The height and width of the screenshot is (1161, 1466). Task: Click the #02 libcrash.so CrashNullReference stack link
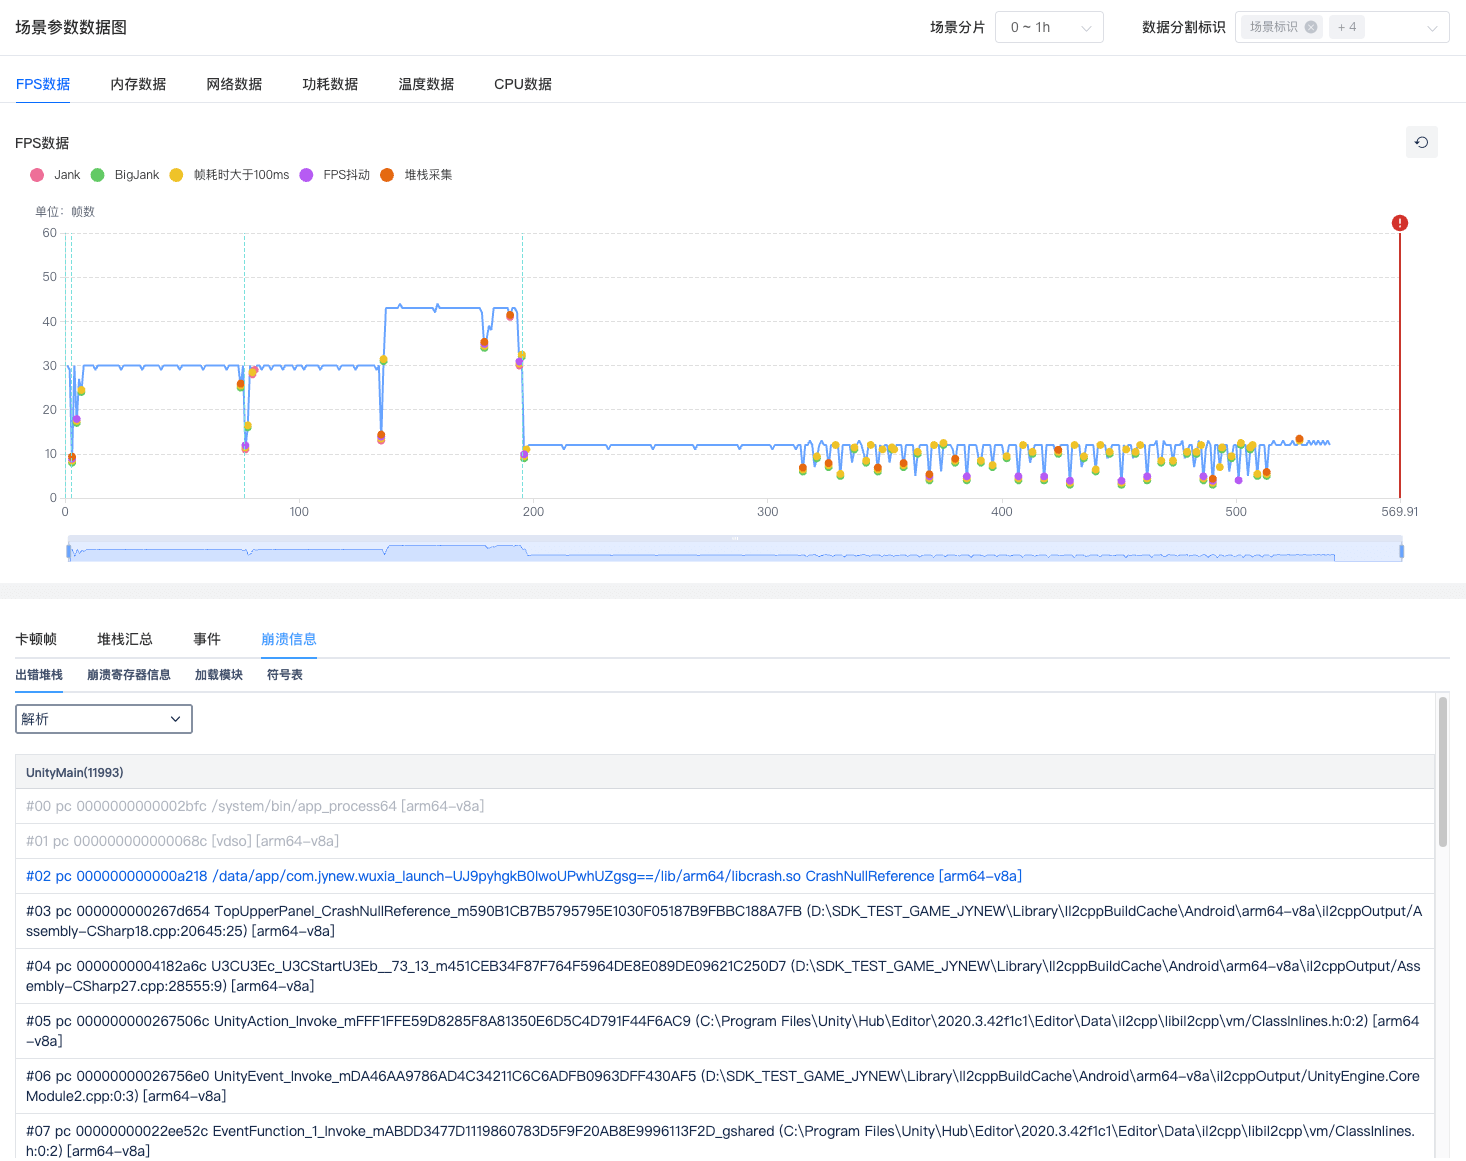pyautogui.click(x=524, y=876)
